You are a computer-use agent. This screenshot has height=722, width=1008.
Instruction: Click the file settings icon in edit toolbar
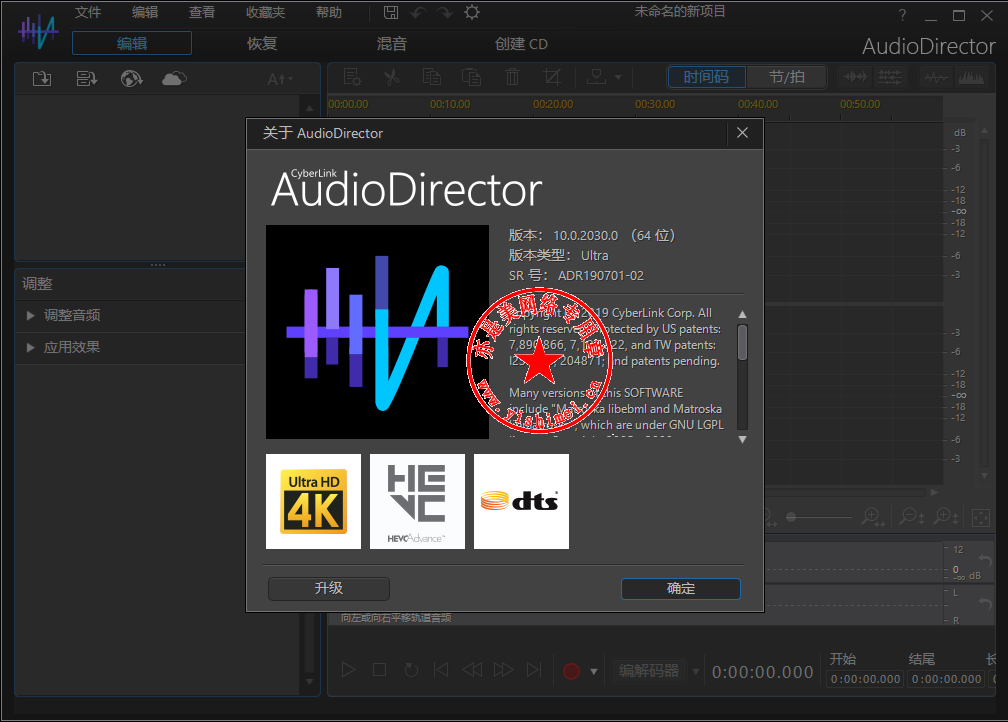[352, 77]
